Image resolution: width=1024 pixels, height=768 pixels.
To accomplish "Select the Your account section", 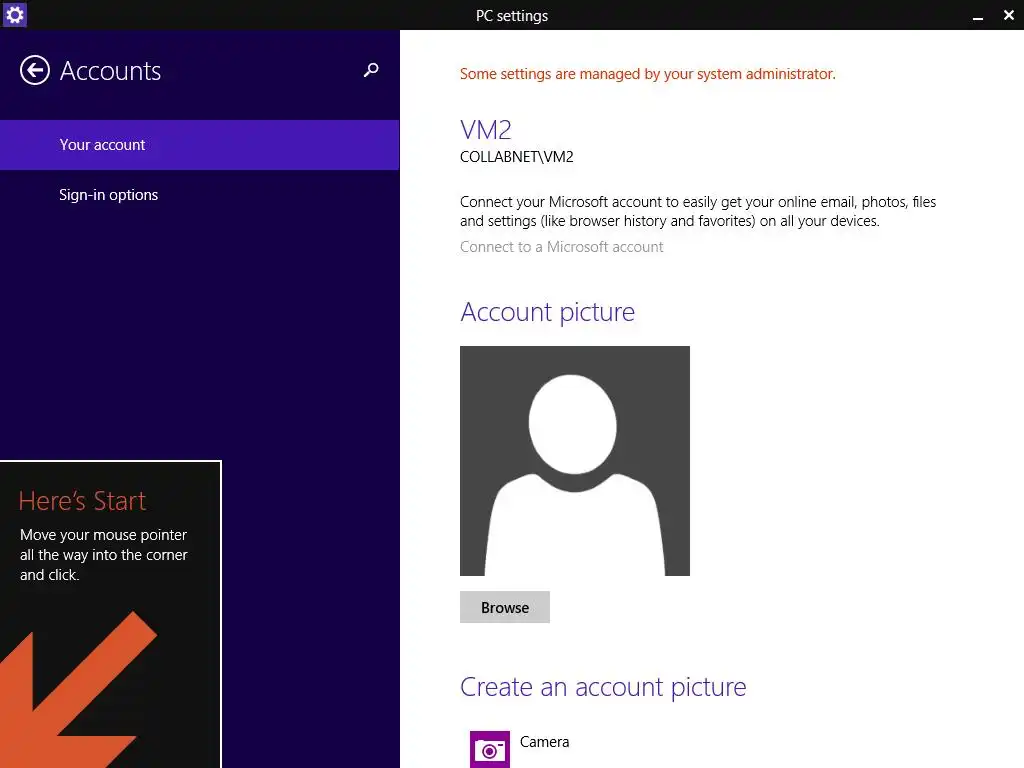I will [200, 145].
